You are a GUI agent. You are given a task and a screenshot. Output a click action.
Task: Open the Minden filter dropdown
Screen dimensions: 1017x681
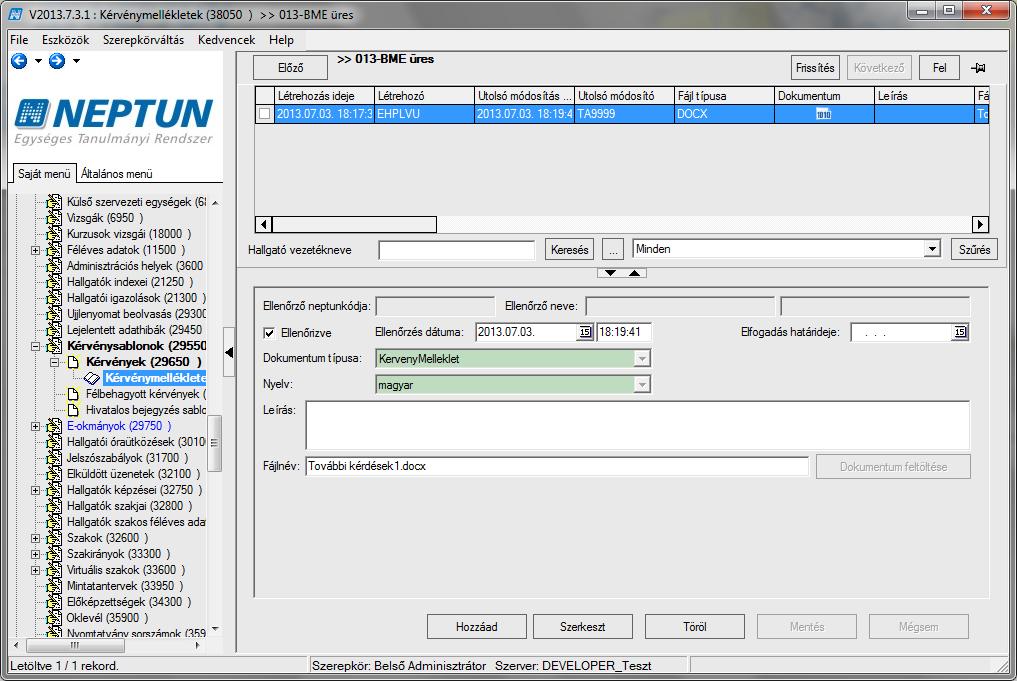(x=932, y=249)
